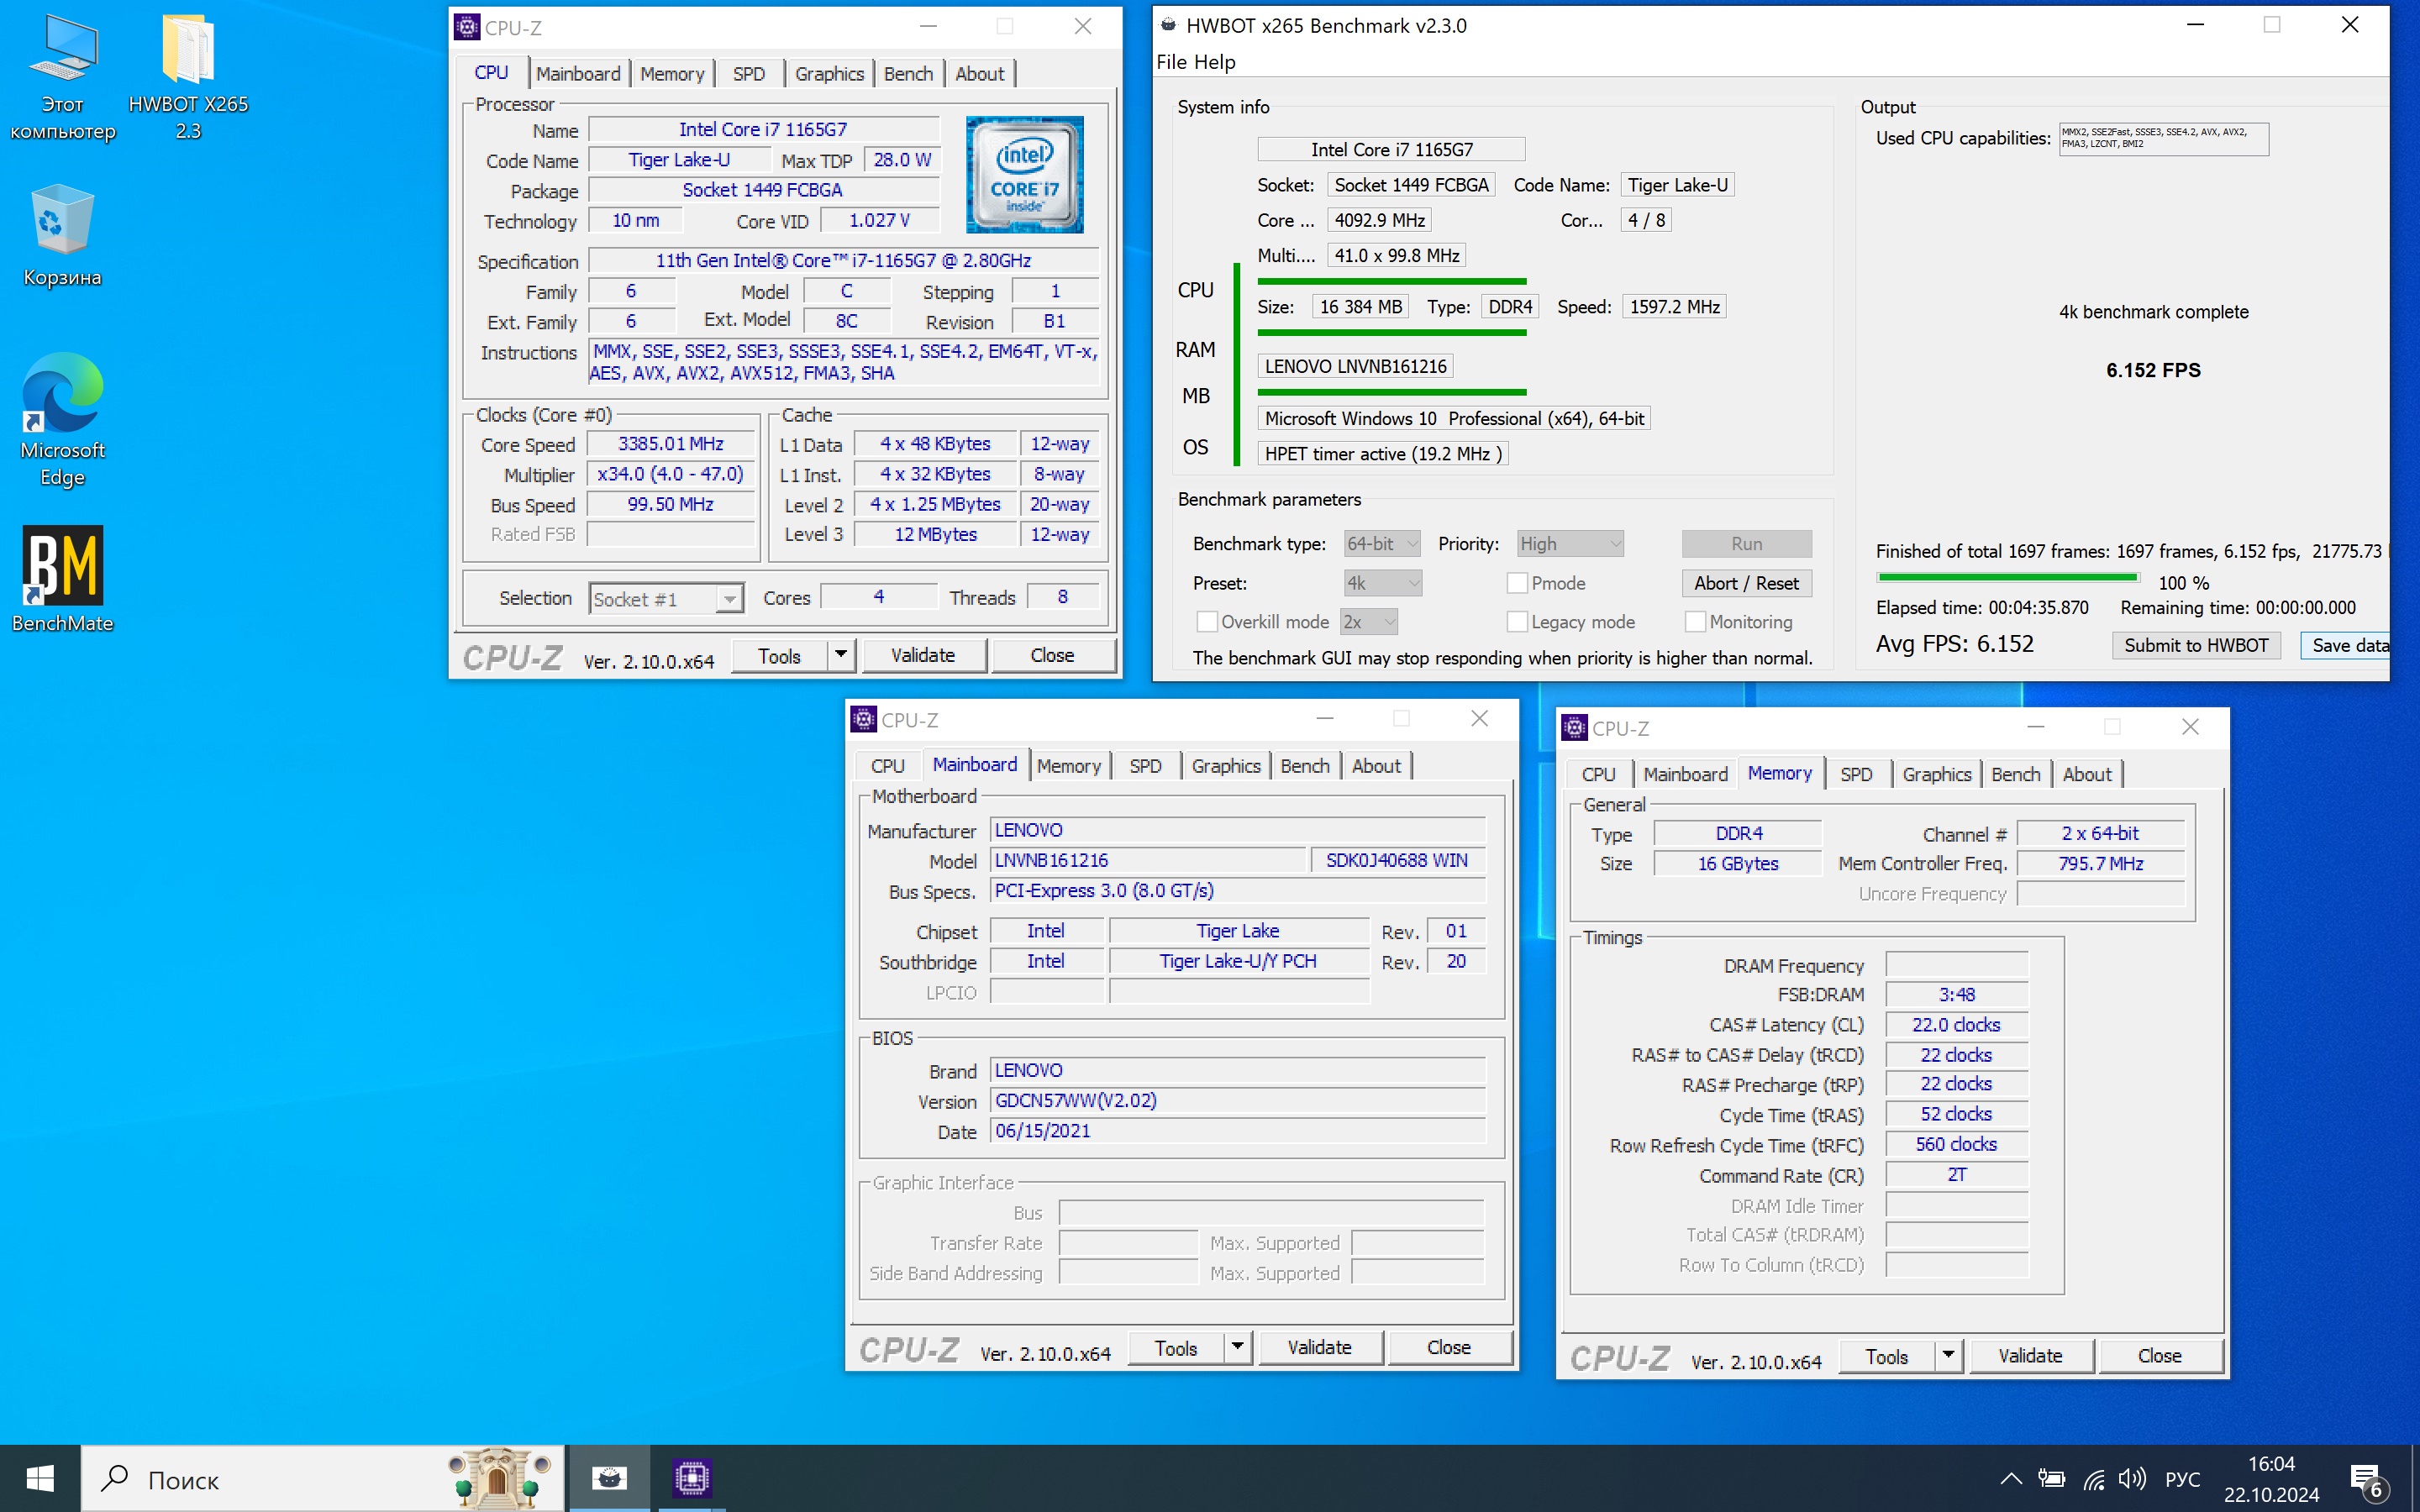Viewport: 2420px width, 1512px height.
Task: Toggle the Legacy mode checkbox
Action: click(1517, 622)
